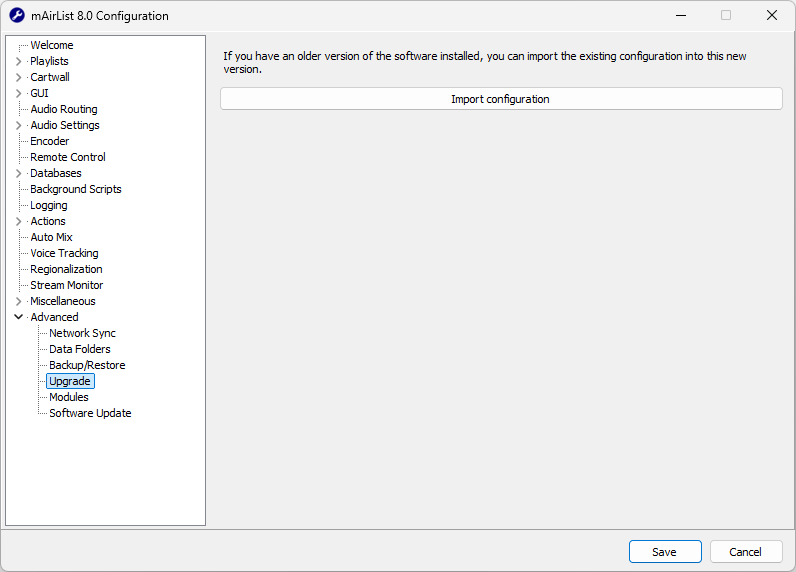
Task: Expand the GUI settings node
Action: pyautogui.click(x=18, y=93)
